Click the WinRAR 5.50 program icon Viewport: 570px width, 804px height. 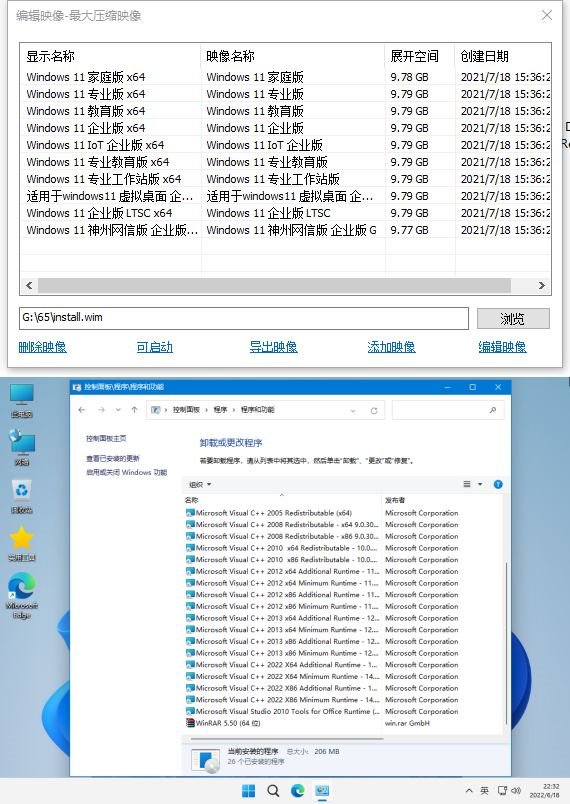point(190,723)
